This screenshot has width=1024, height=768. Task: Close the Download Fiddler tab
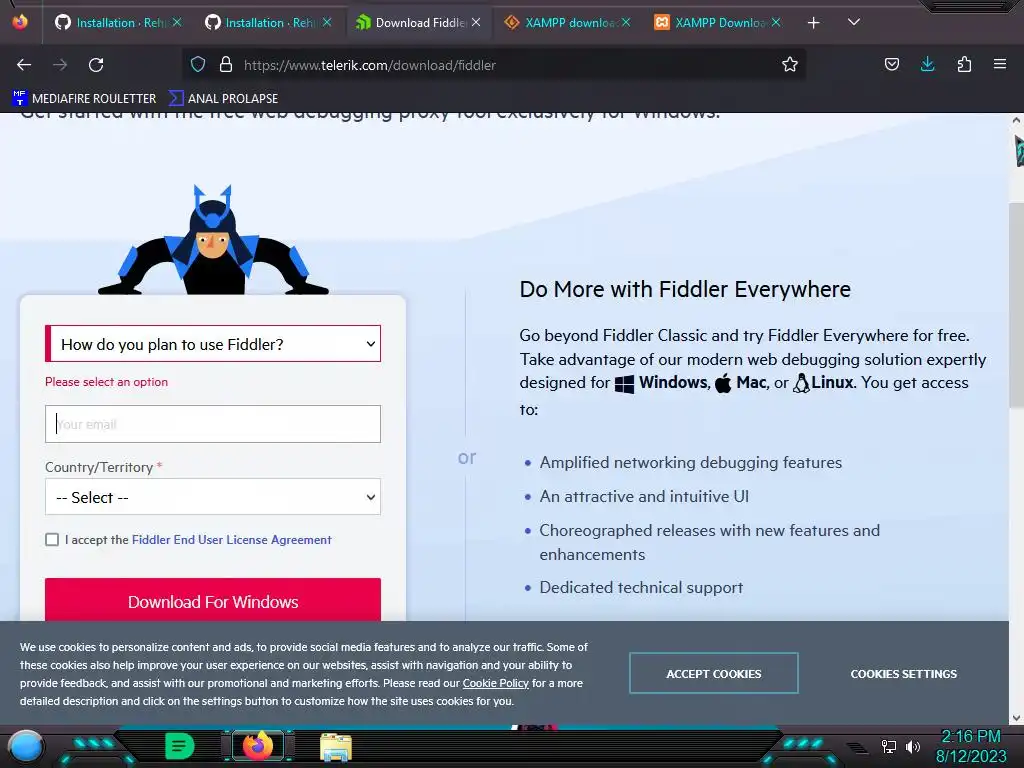coord(476,22)
